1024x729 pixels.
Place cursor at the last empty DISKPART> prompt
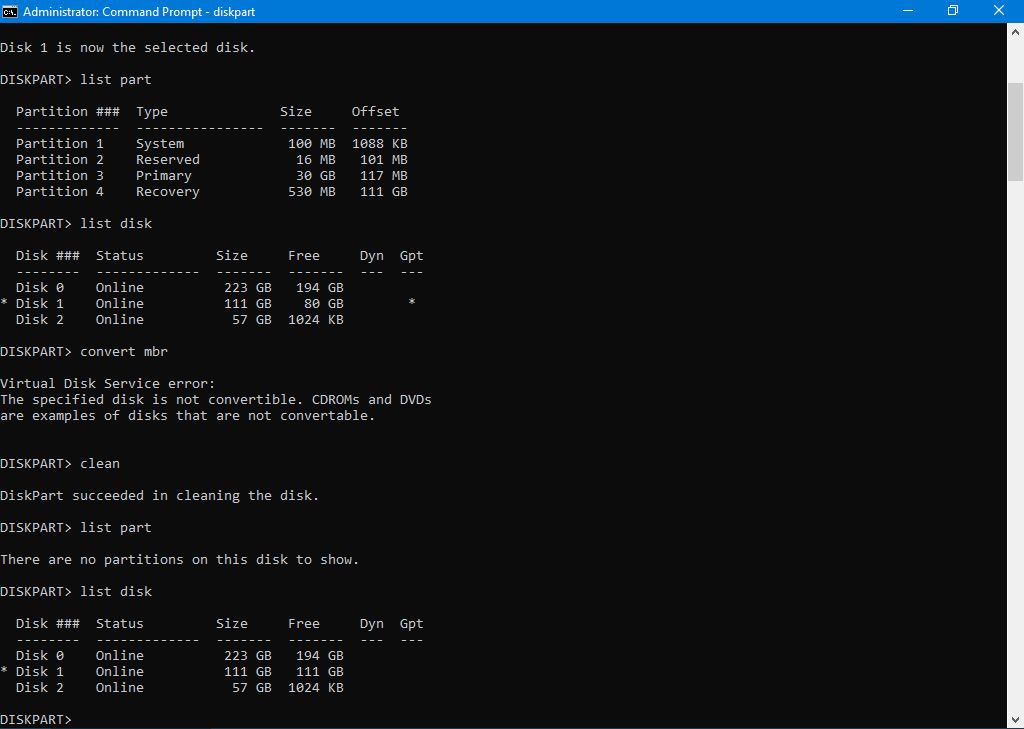coord(80,720)
